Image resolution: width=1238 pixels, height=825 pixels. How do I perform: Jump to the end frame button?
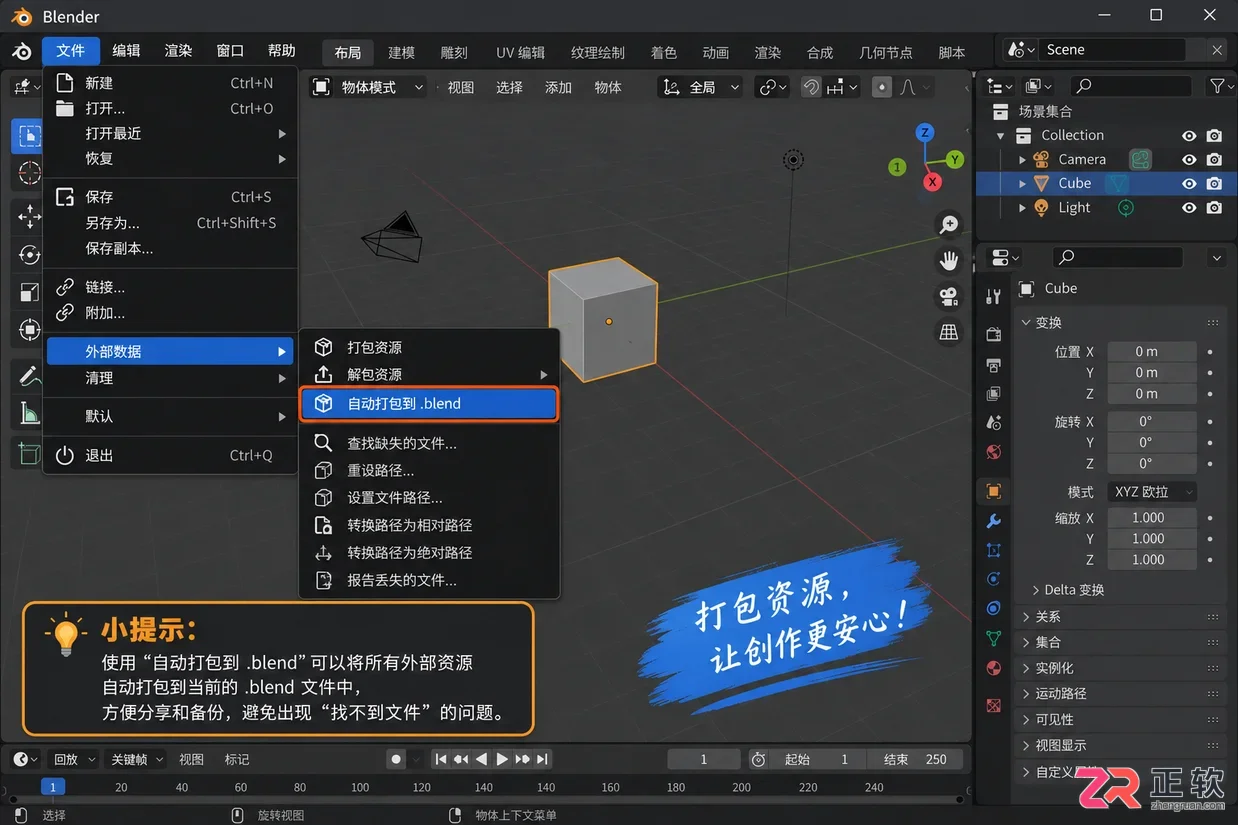pyautogui.click(x=542, y=759)
